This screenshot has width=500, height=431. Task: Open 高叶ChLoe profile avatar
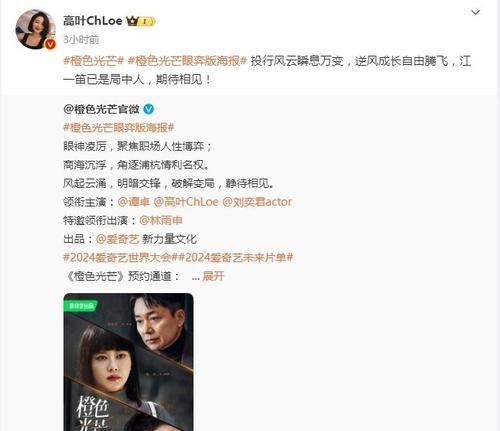pyautogui.click(x=35, y=29)
